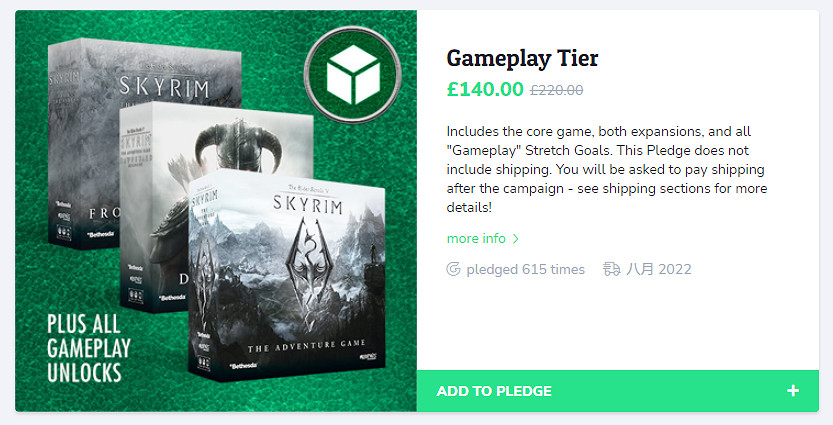Viewport: 833px width, 425px height.
Task: Click the delivery truck icon
Action: click(612, 269)
